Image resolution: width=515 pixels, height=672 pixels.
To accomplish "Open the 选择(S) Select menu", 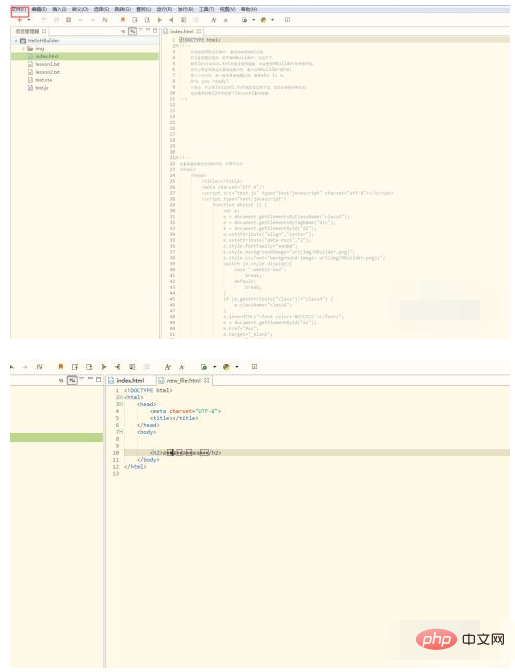I will coord(102,9).
